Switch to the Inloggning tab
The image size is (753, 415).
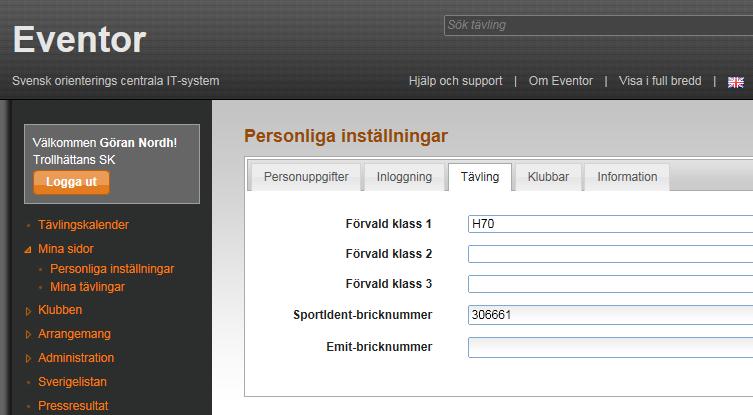404,177
